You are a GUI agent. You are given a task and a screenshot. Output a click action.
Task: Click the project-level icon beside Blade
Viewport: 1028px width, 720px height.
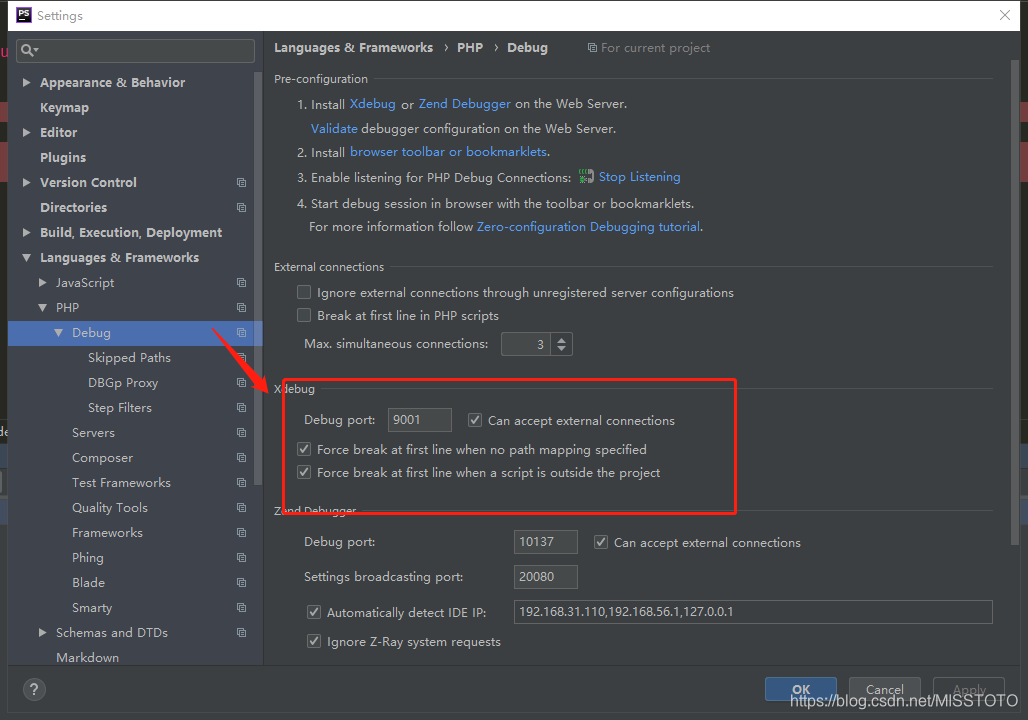point(241,582)
